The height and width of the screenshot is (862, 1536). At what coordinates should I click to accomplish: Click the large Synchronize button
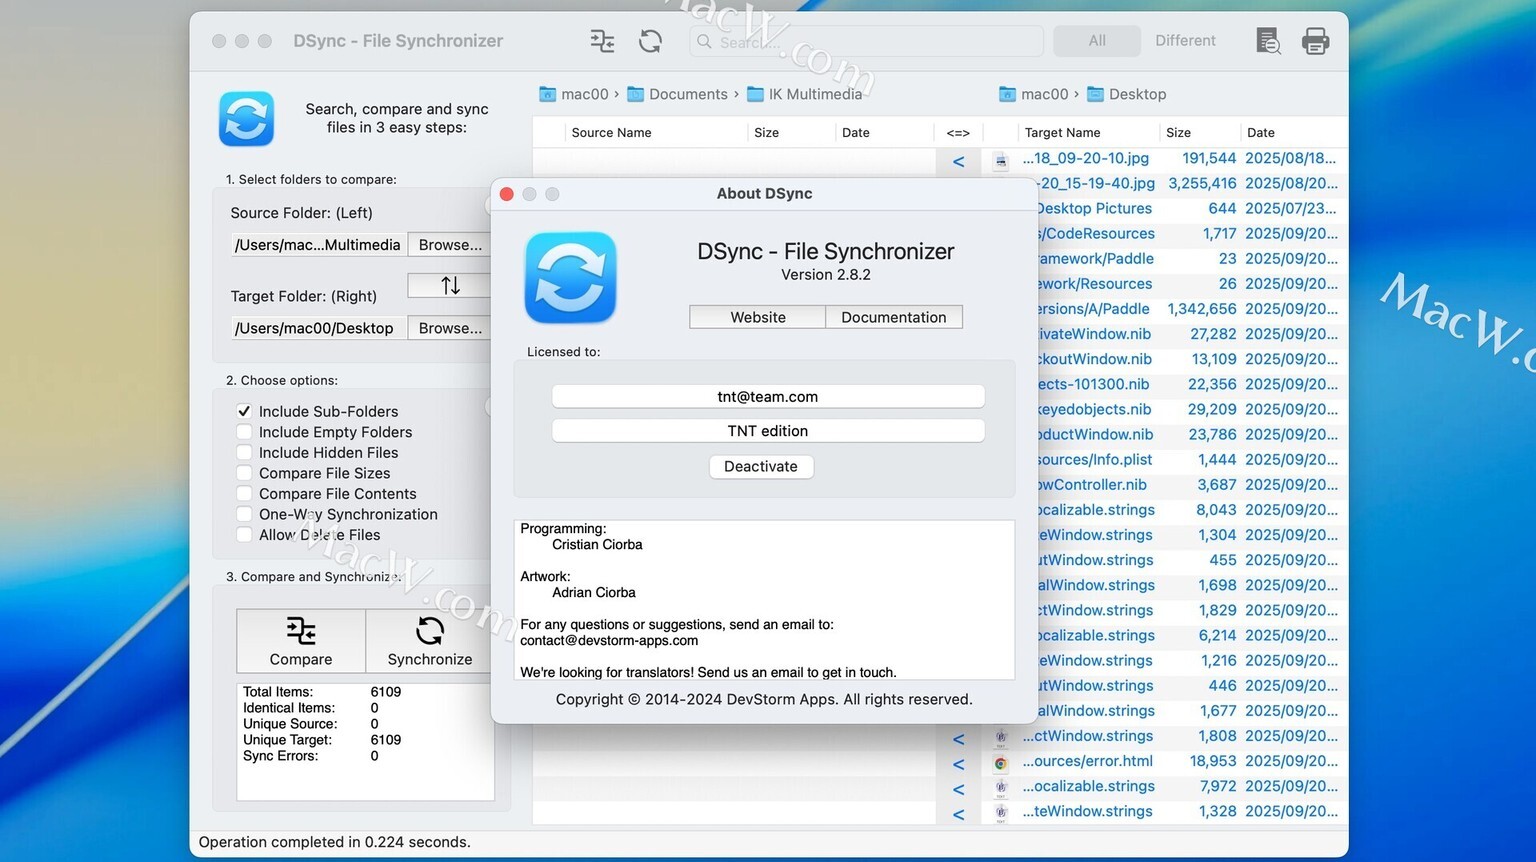click(429, 641)
